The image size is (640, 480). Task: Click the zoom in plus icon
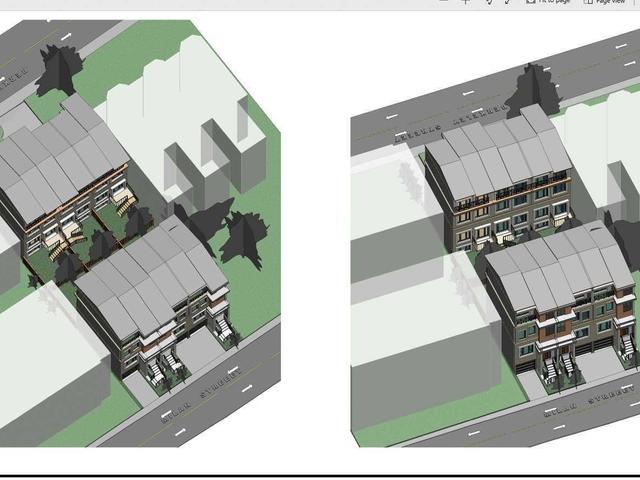pos(465,2)
